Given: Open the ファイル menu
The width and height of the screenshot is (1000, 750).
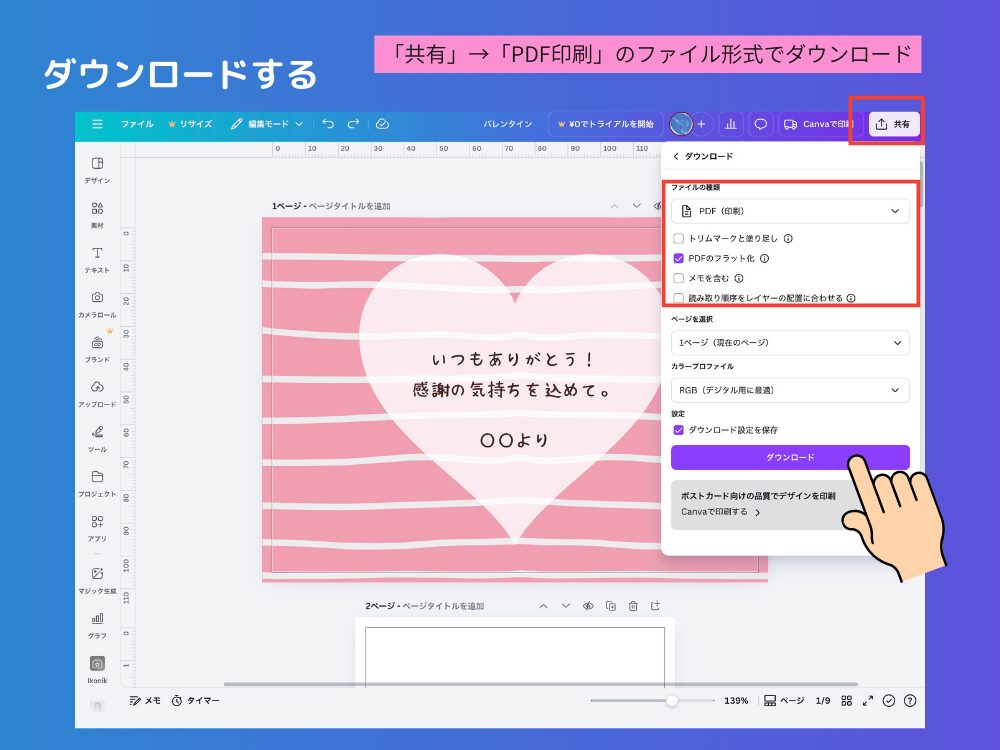Looking at the screenshot, I should 136,124.
